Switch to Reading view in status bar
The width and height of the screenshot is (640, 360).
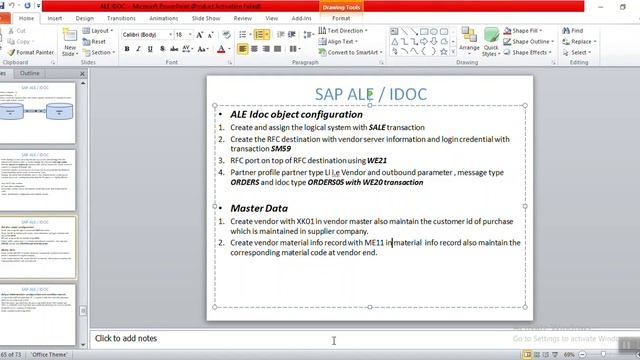pyautogui.click(x=546, y=355)
